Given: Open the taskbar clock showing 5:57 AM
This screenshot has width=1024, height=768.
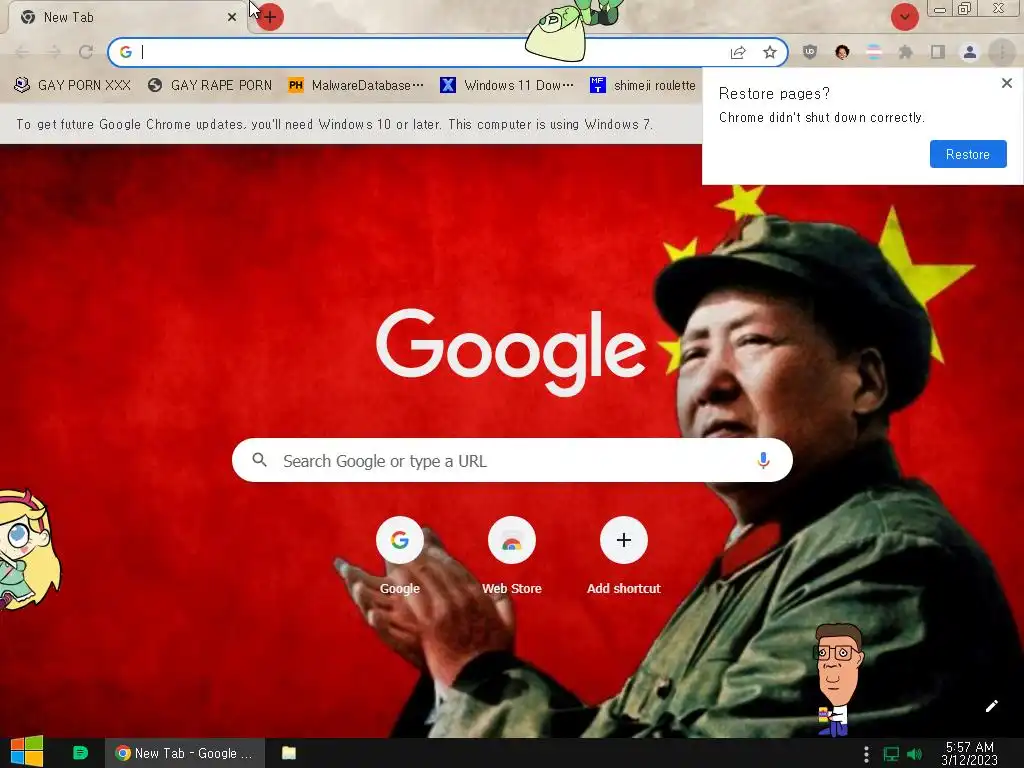Looking at the screenshot, I should point(970,754).
